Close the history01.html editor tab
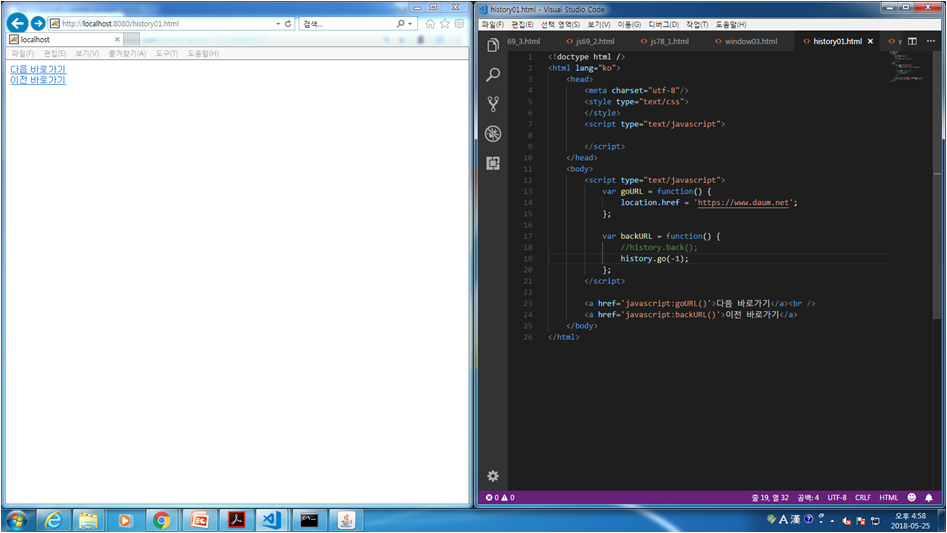The width and height of the screenshot is (947, 533). pyautogui.click(x=870, y=41)
